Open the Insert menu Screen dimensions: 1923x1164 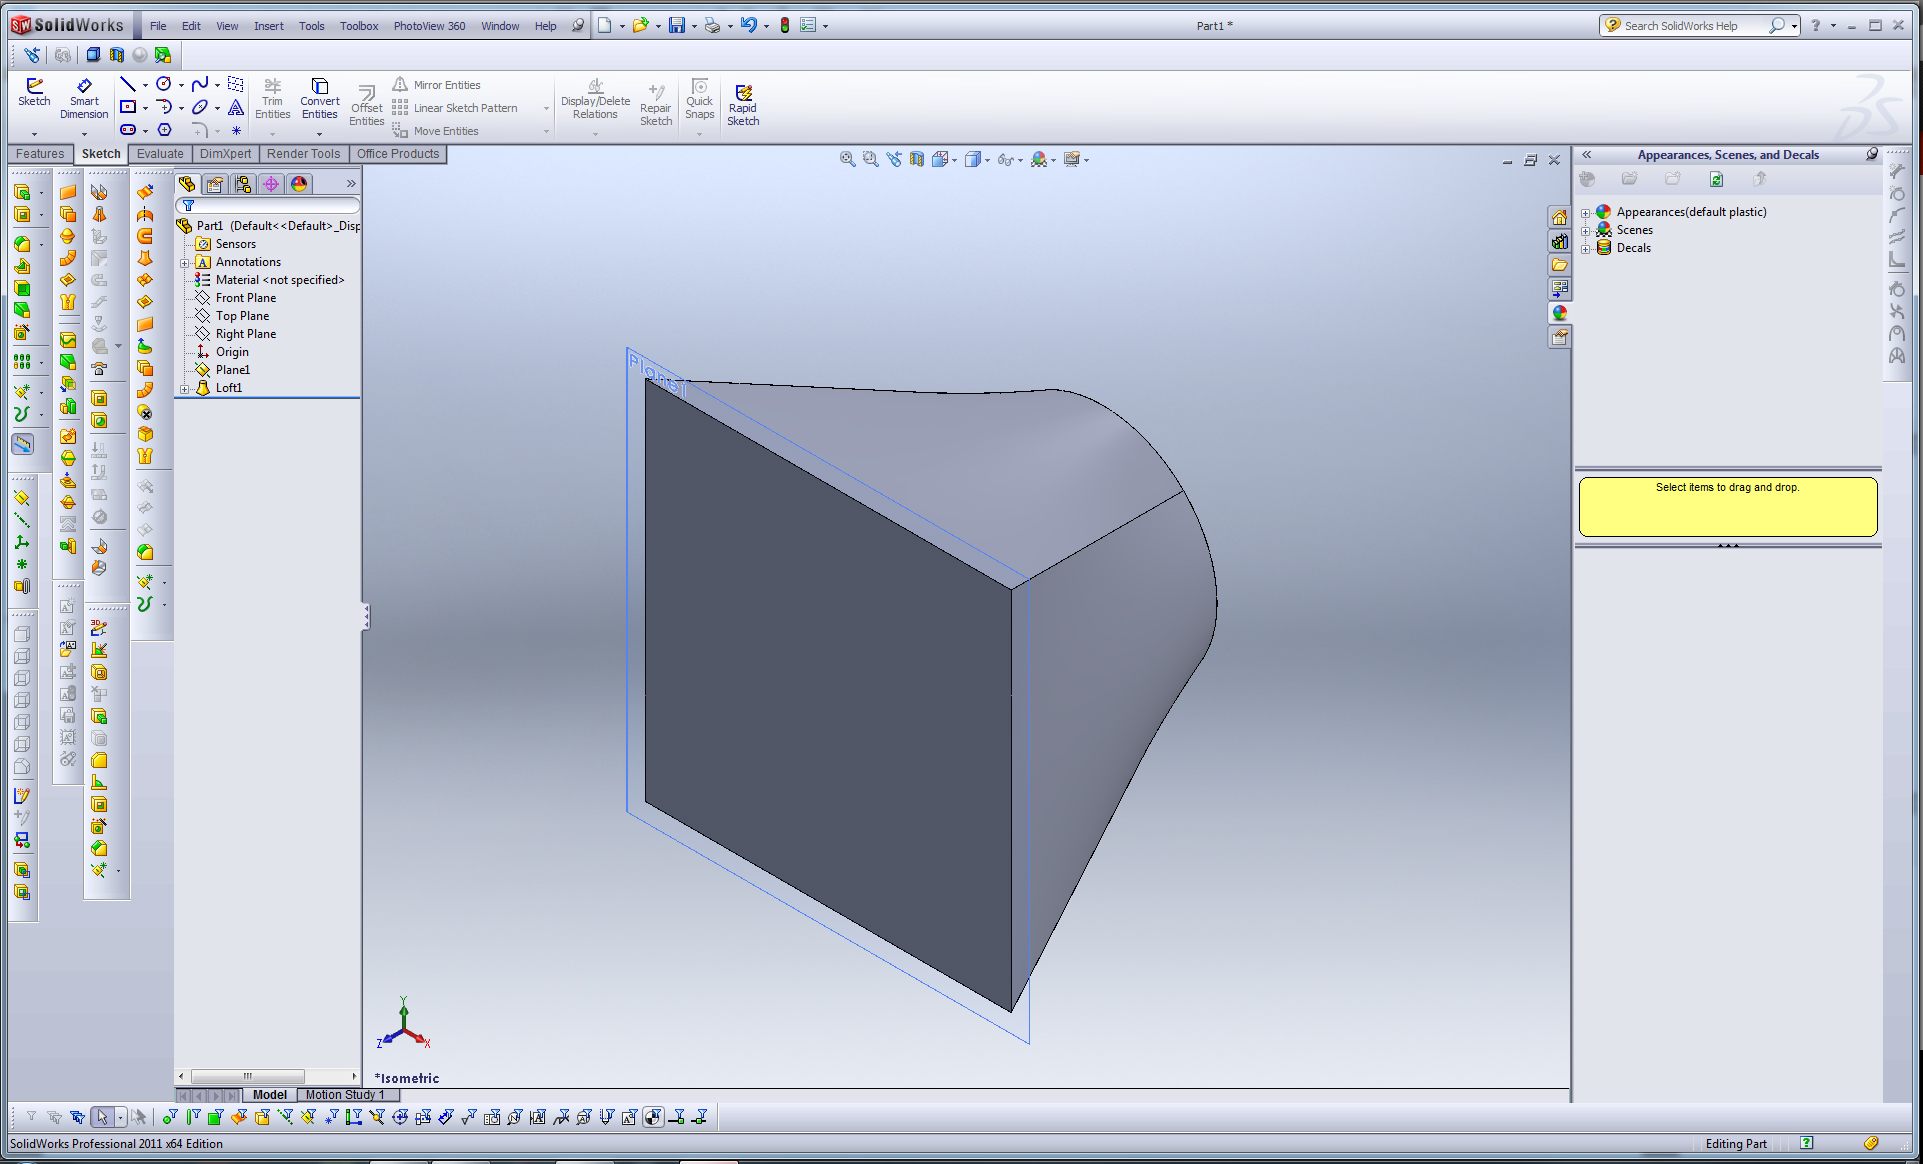[268, 26]
